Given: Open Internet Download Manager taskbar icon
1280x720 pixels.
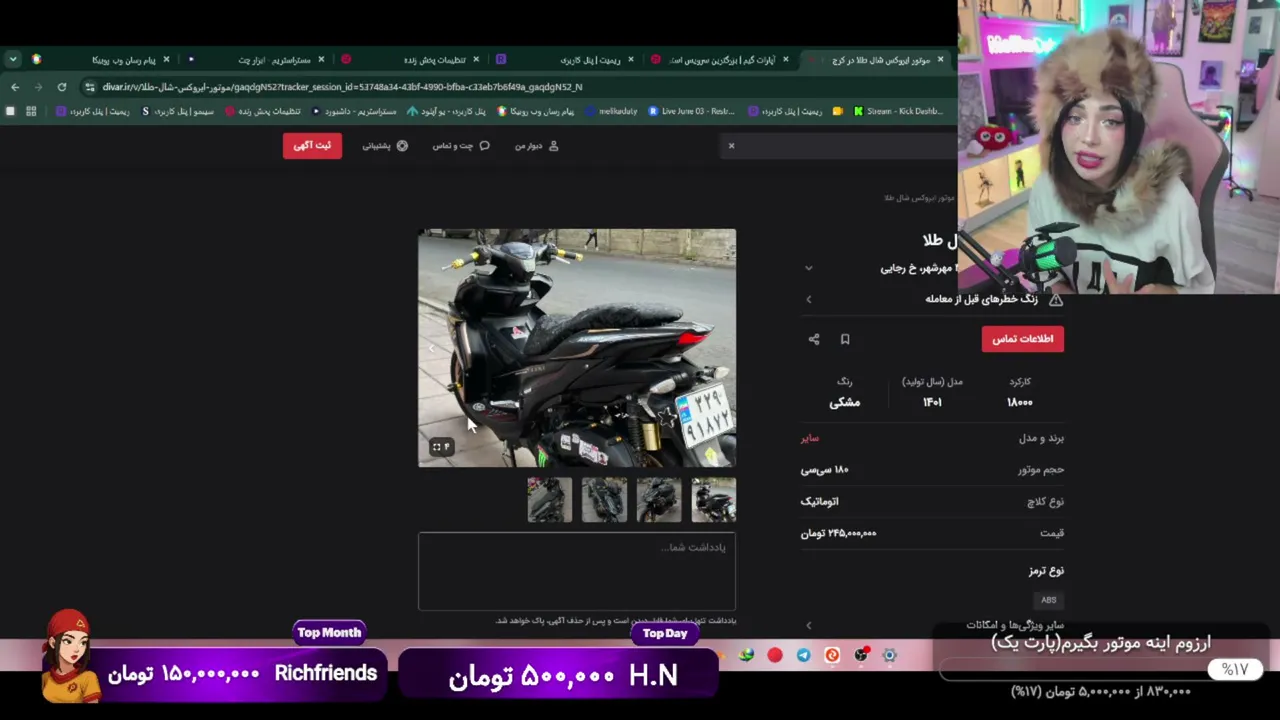Looking at the screenshot, I should [x=746, y=655].
